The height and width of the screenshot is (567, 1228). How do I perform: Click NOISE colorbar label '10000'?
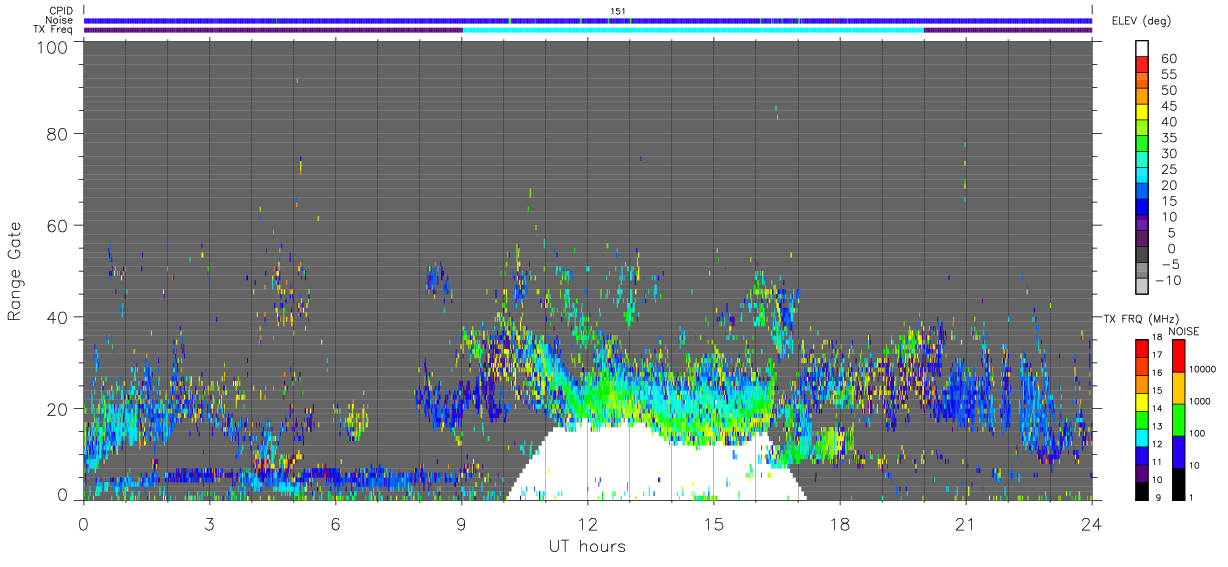click(1205, 369)
